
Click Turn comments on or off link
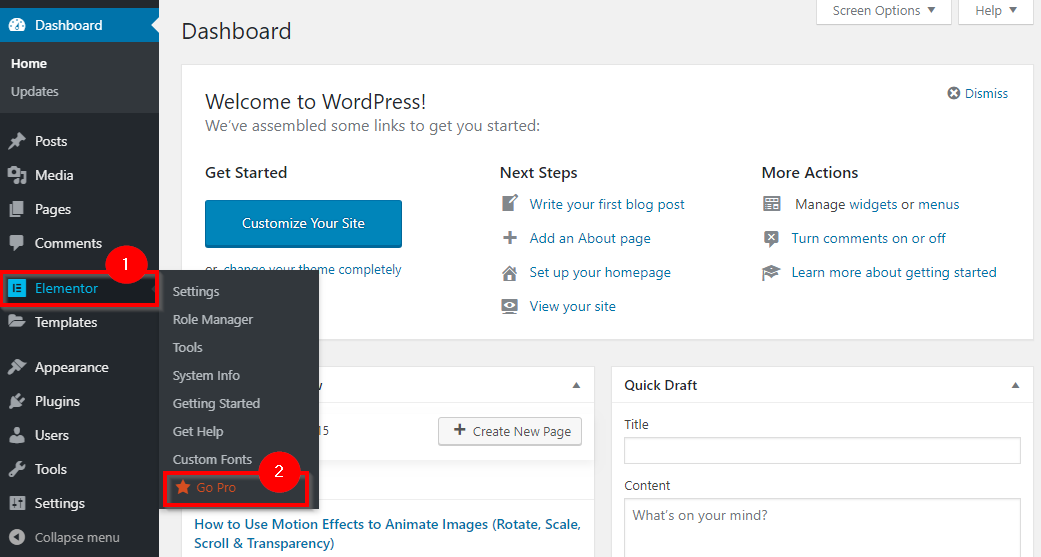click(868, 238)
